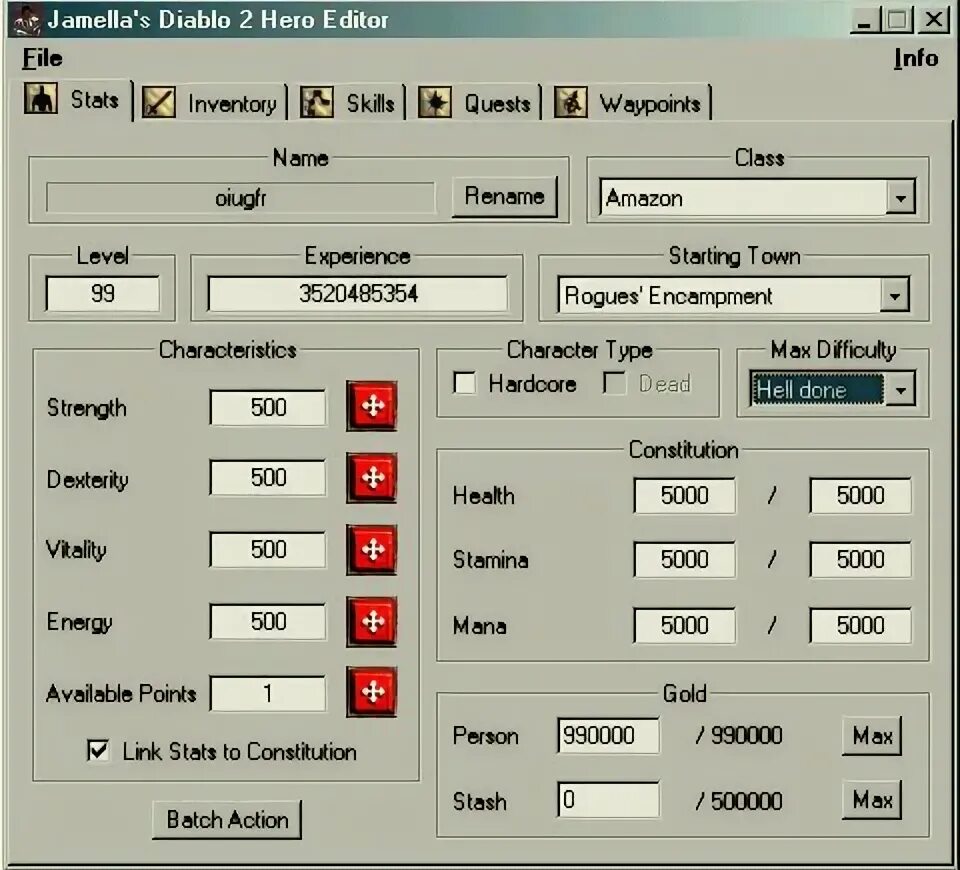This screenshot has height=870, width=960.
Task: Click the Skills tab icon
Action: [x=317, y=102]
